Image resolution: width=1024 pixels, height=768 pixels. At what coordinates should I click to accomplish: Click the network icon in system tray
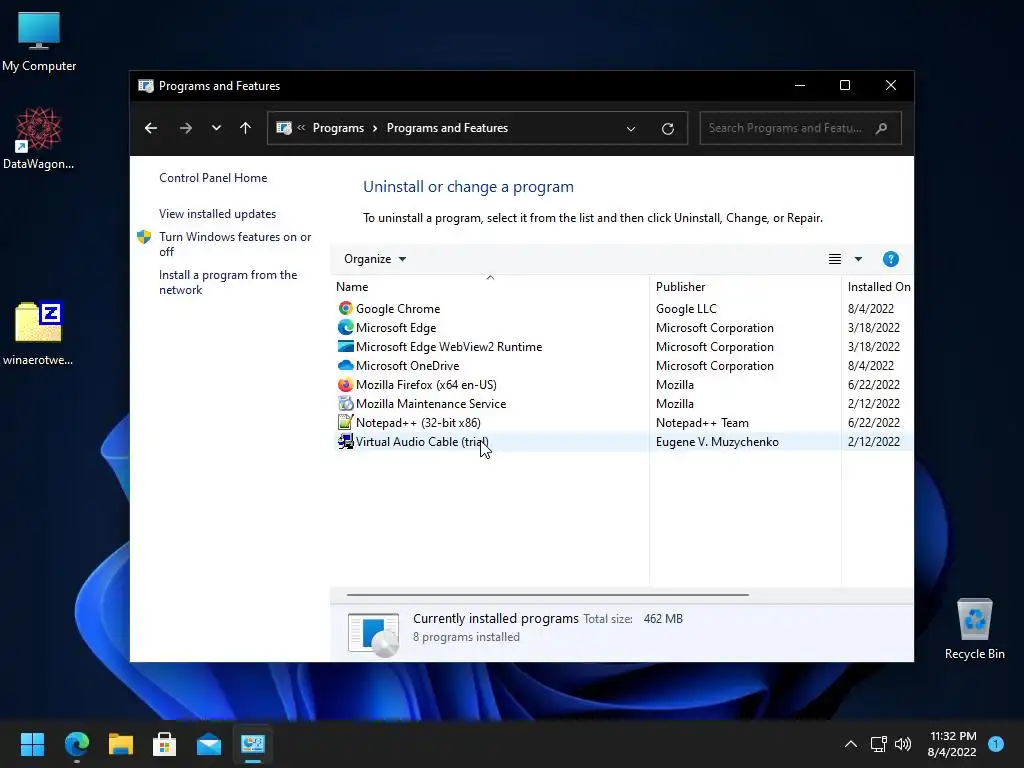pos(878,744)
